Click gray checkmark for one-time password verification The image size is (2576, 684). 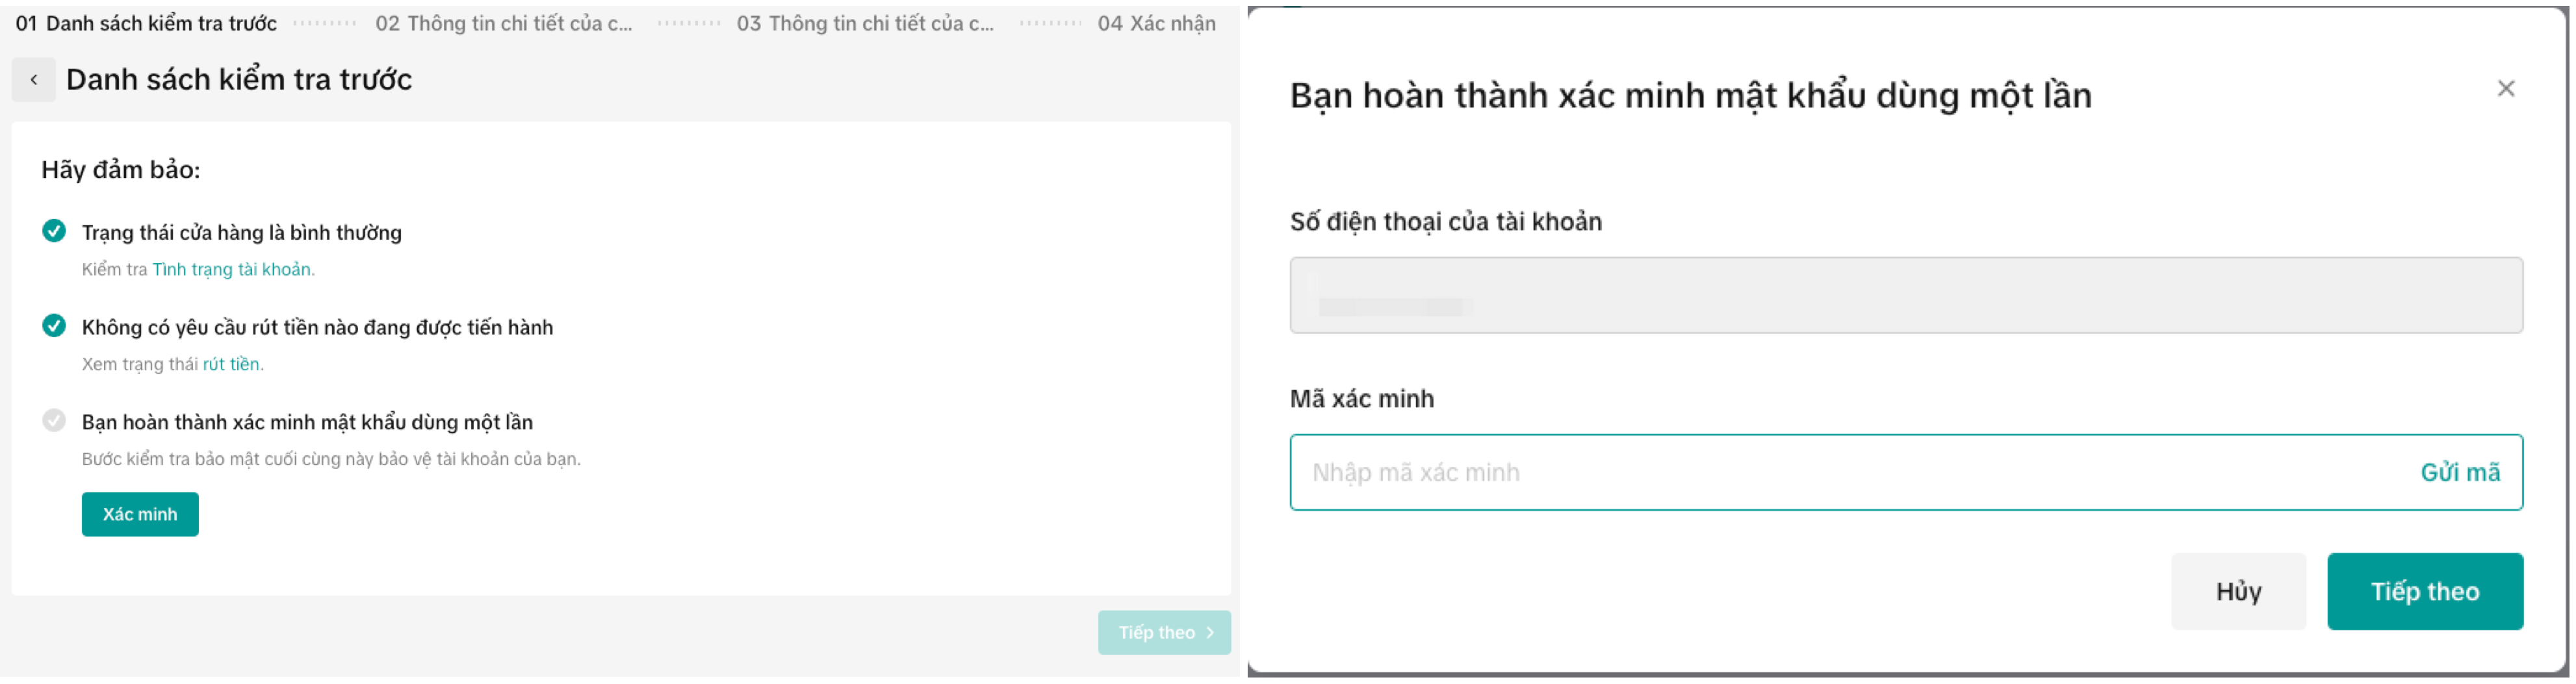pos(54,421)
